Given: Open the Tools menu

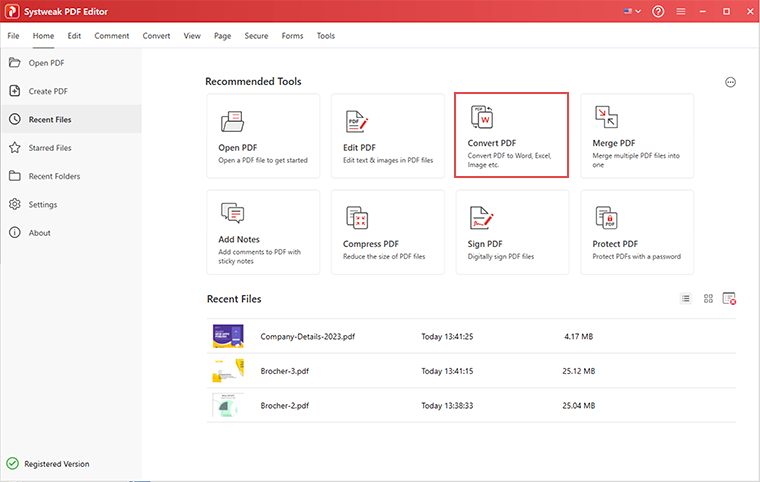Looking at the screenshot, I should [326, 36].
